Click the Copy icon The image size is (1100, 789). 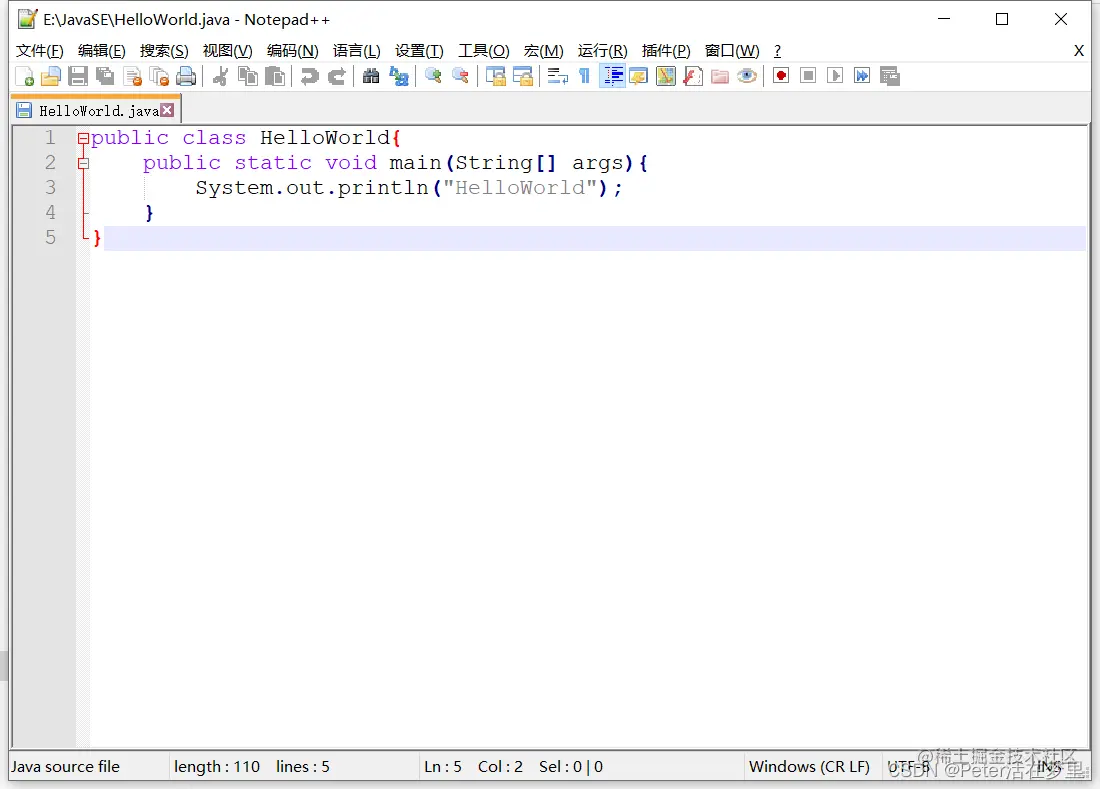[248, 76]
